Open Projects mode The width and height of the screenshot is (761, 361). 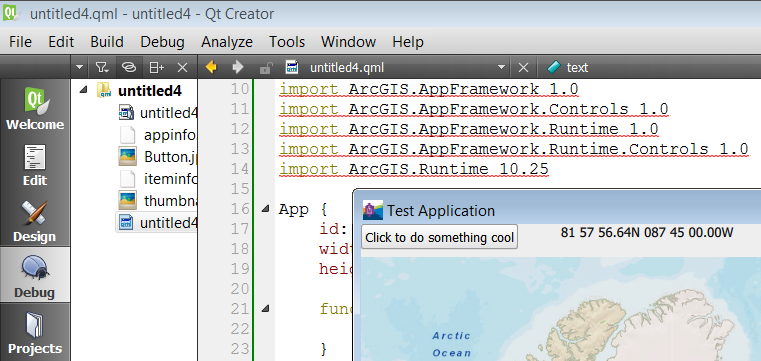pos(35,333)
